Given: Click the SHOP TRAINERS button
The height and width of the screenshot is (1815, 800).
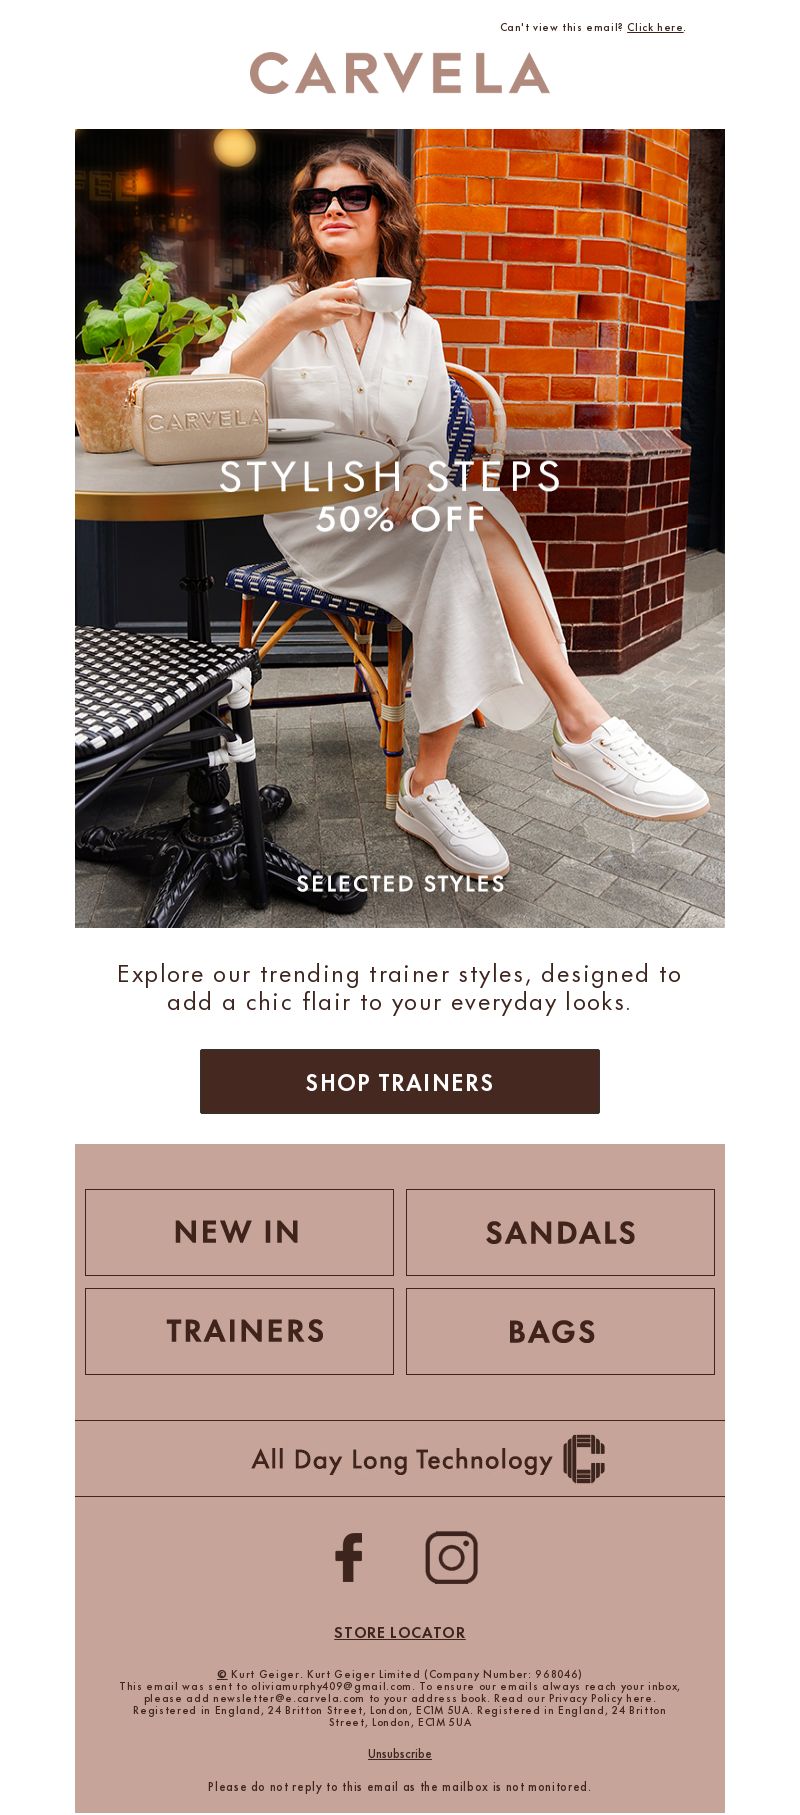Looking at the screenshot, I should [400, 1081].
